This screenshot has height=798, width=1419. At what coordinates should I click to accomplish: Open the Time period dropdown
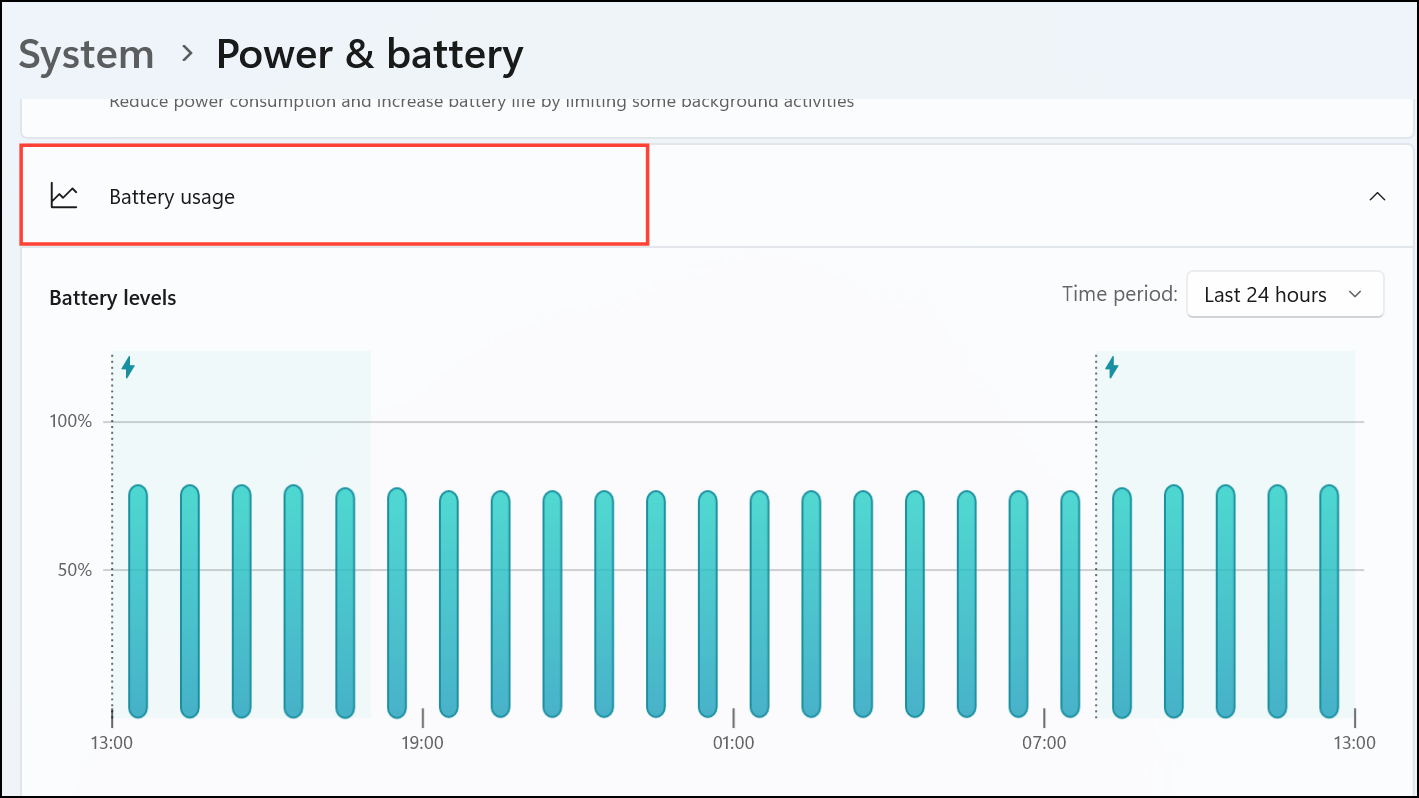point(1285,295)
